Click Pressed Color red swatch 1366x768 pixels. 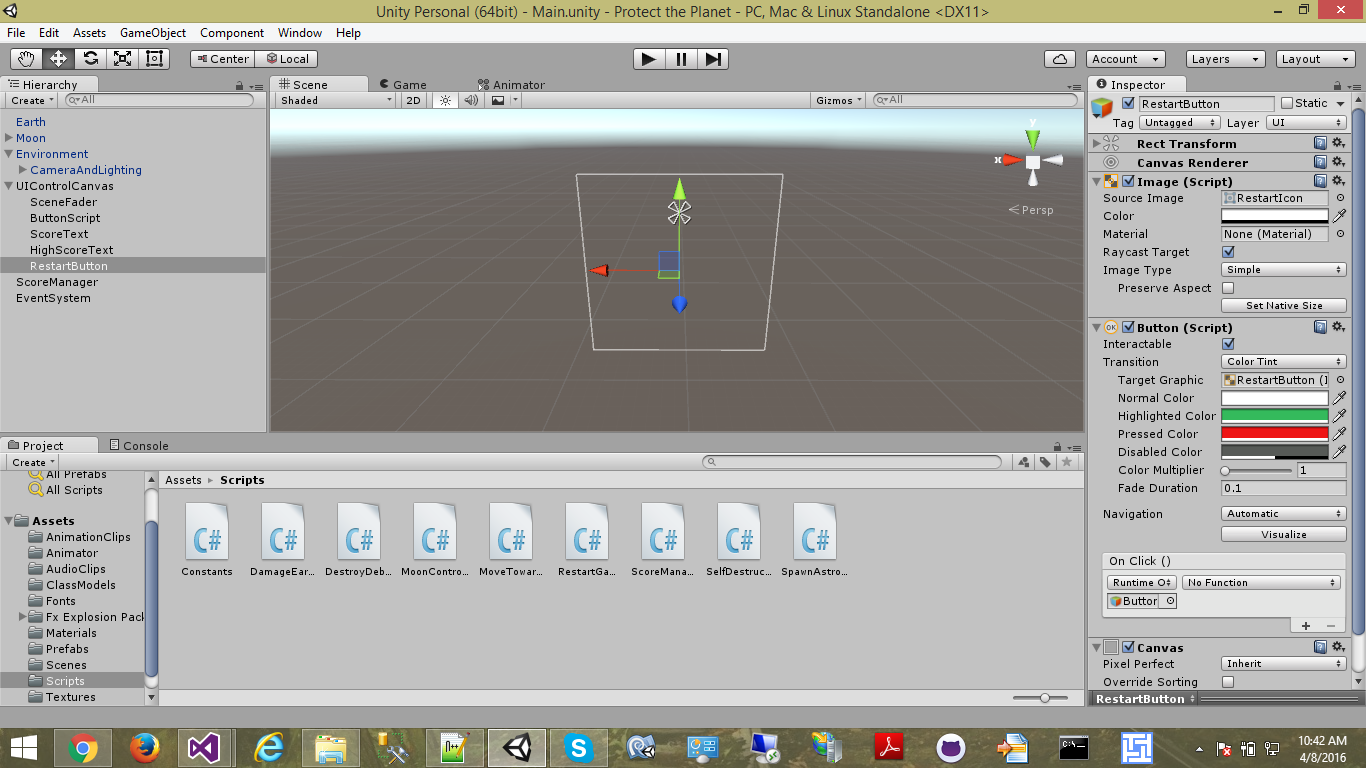coord(1275,434)
